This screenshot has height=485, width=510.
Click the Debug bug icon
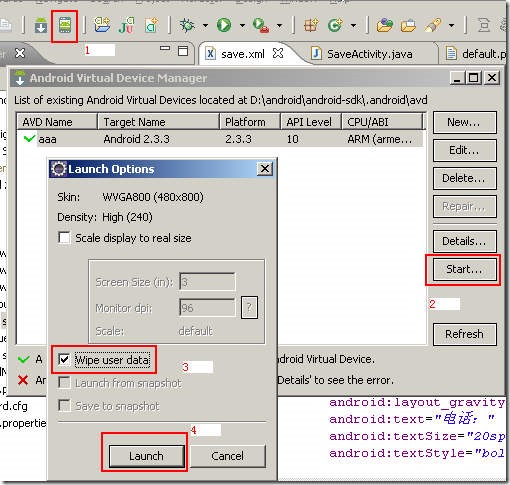pos(187,25)
